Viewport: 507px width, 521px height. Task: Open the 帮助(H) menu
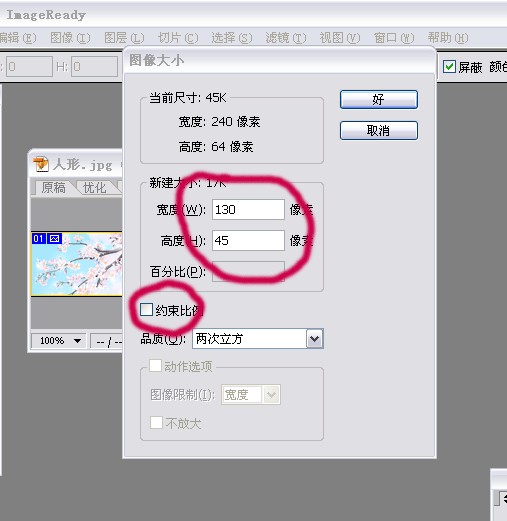[448, 38]
